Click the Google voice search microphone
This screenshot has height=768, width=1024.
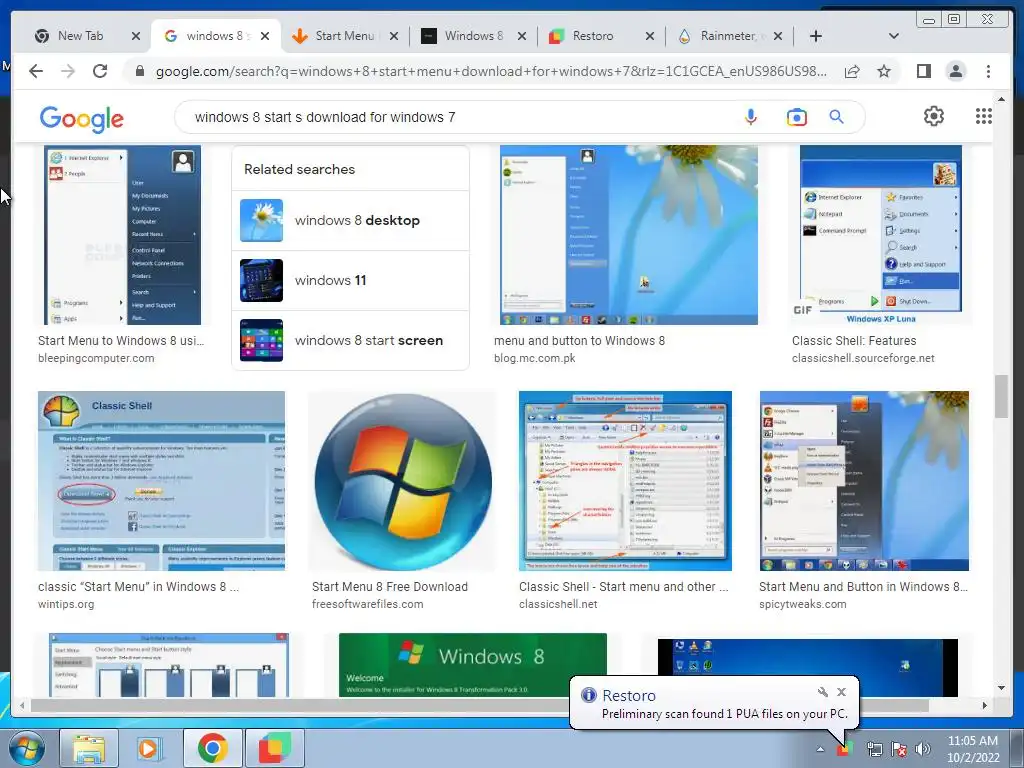[x=751, y=118]
